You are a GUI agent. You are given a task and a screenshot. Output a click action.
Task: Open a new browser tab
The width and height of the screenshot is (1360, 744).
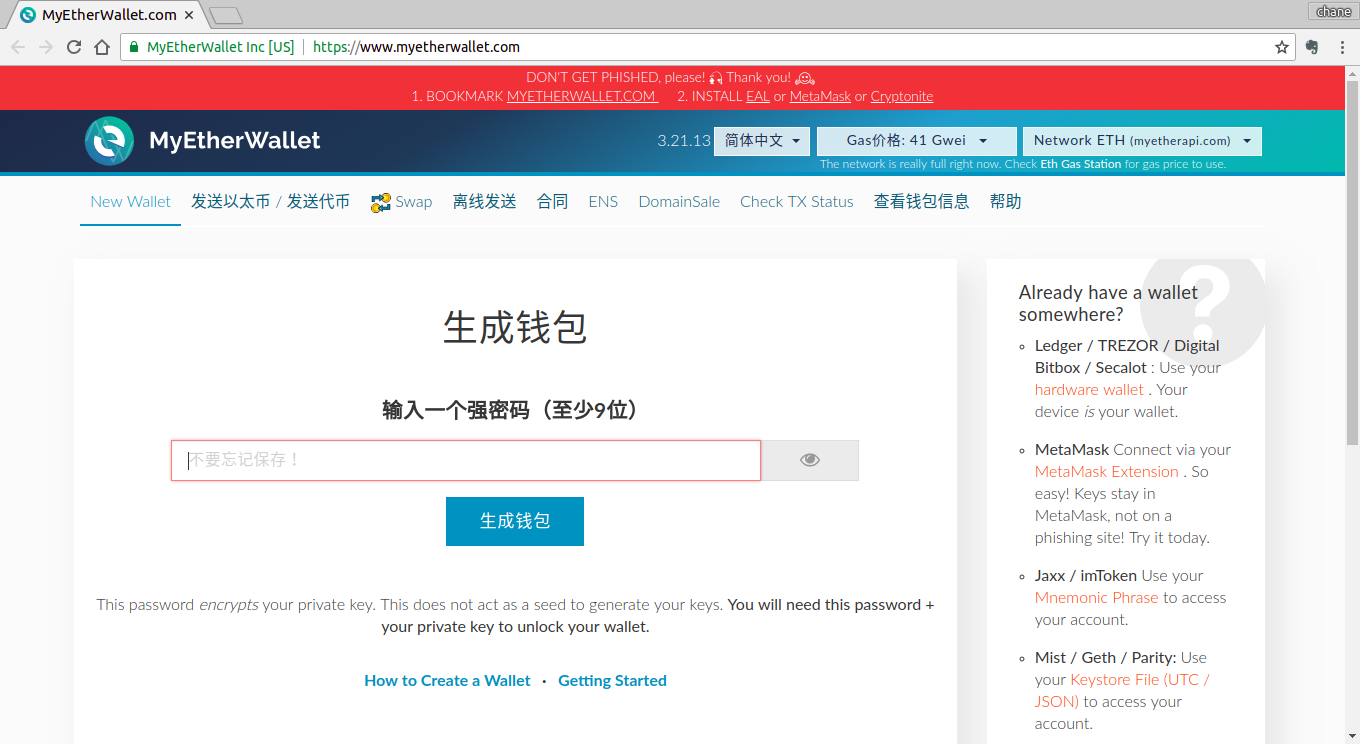click(226, 15)
